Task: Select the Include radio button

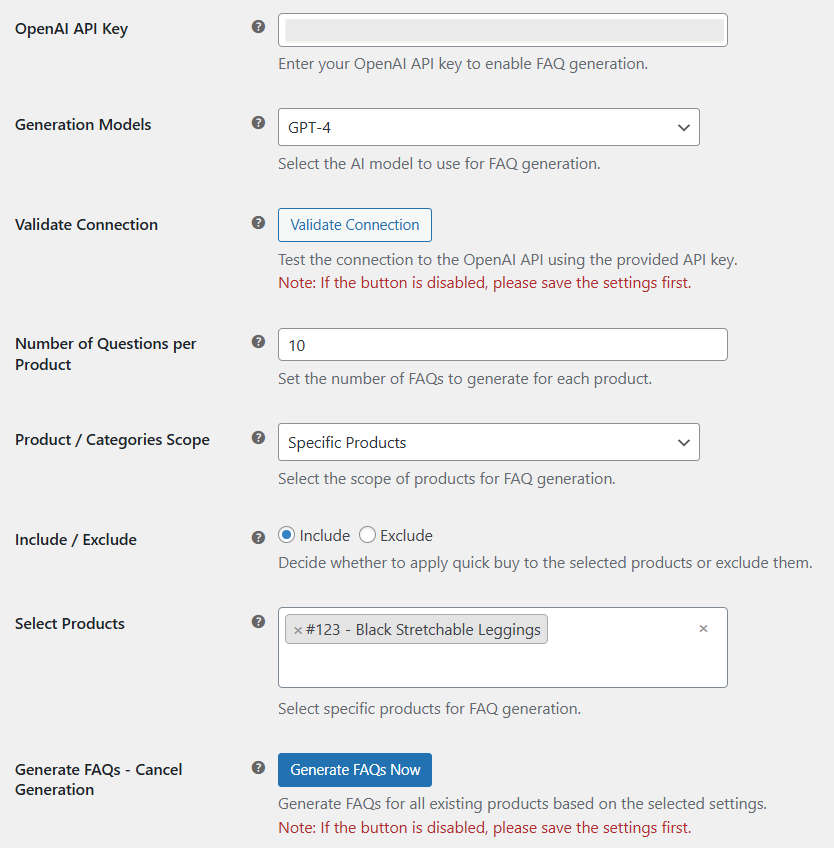Action: click(285, 535)
